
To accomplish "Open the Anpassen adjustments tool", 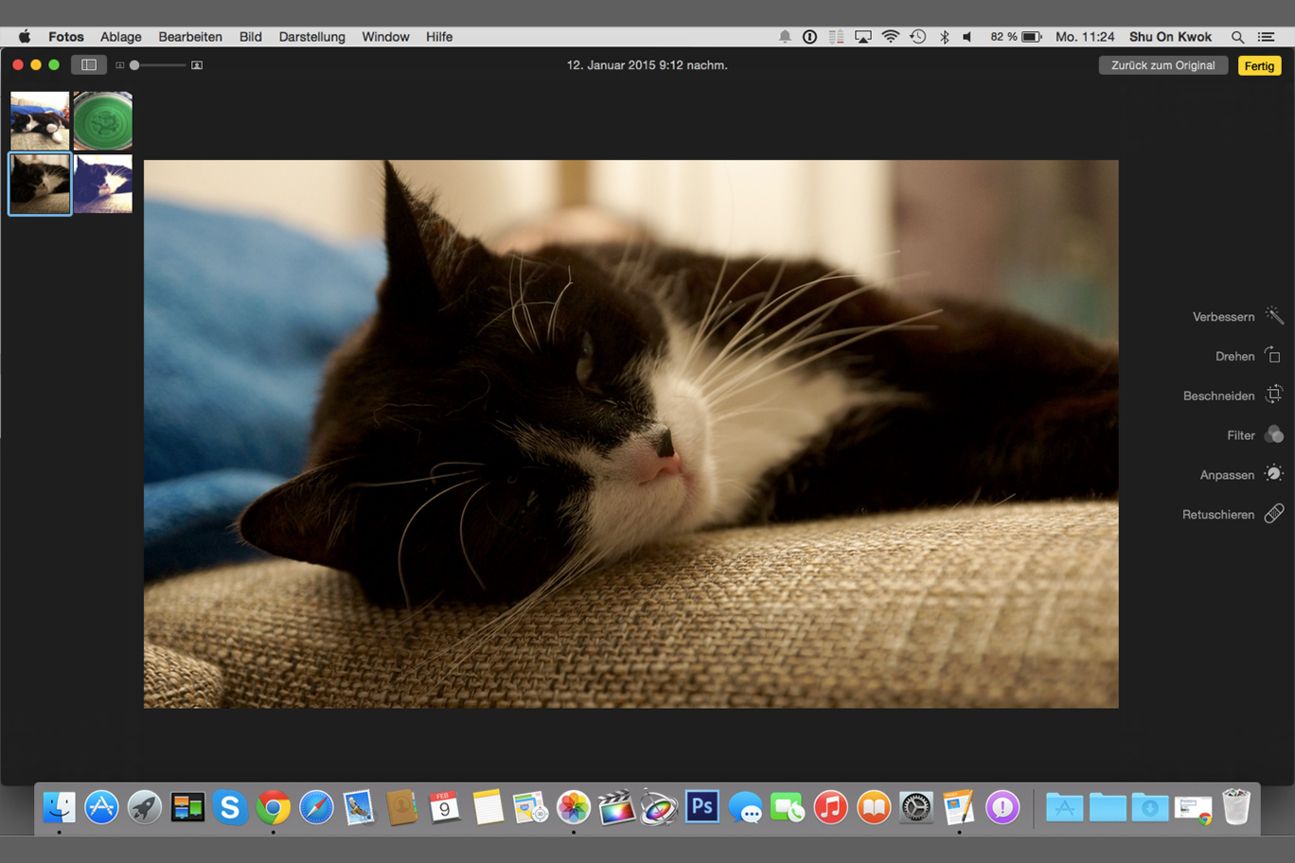I will point(1242,474).
